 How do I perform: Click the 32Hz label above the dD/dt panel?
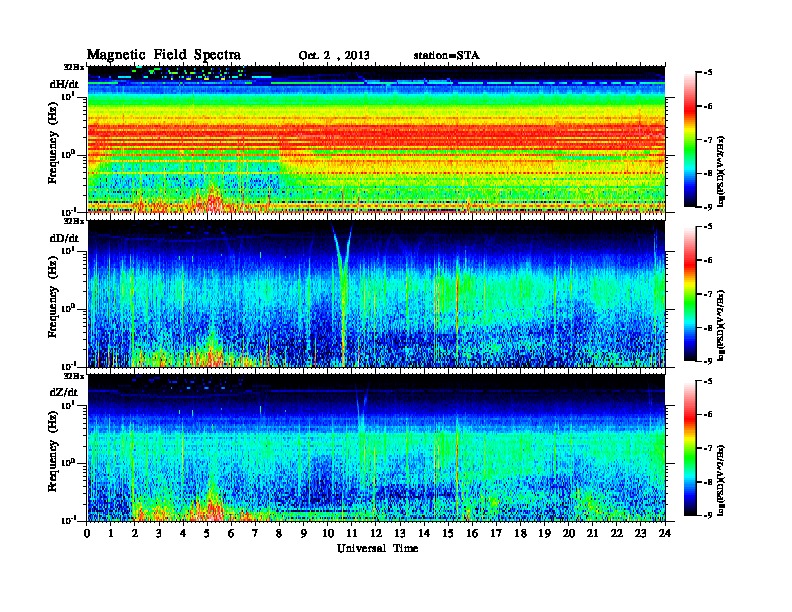(x=74, y=221)
